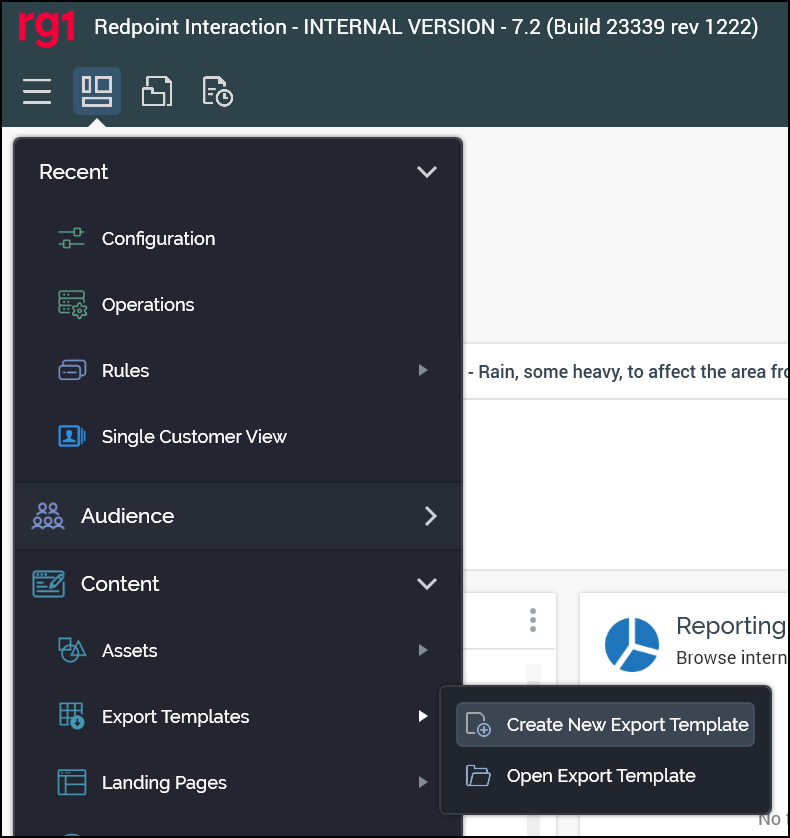
Task: Collapse the Recent section chevron
Action: coord(427,172)
